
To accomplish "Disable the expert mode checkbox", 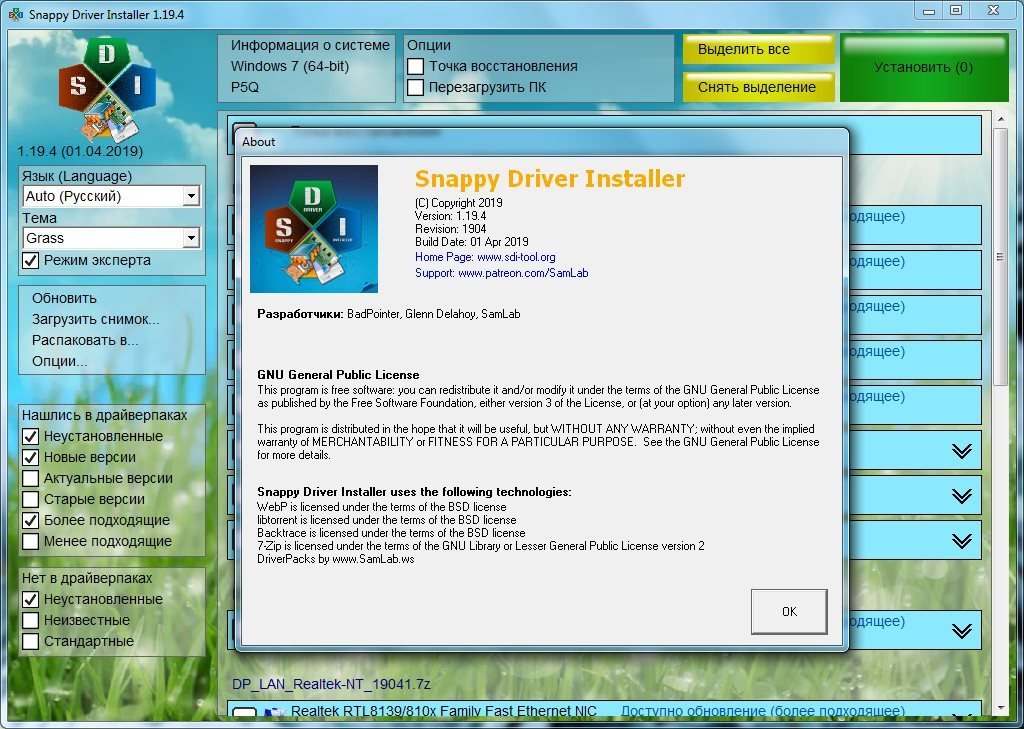I will coord(31,260).
